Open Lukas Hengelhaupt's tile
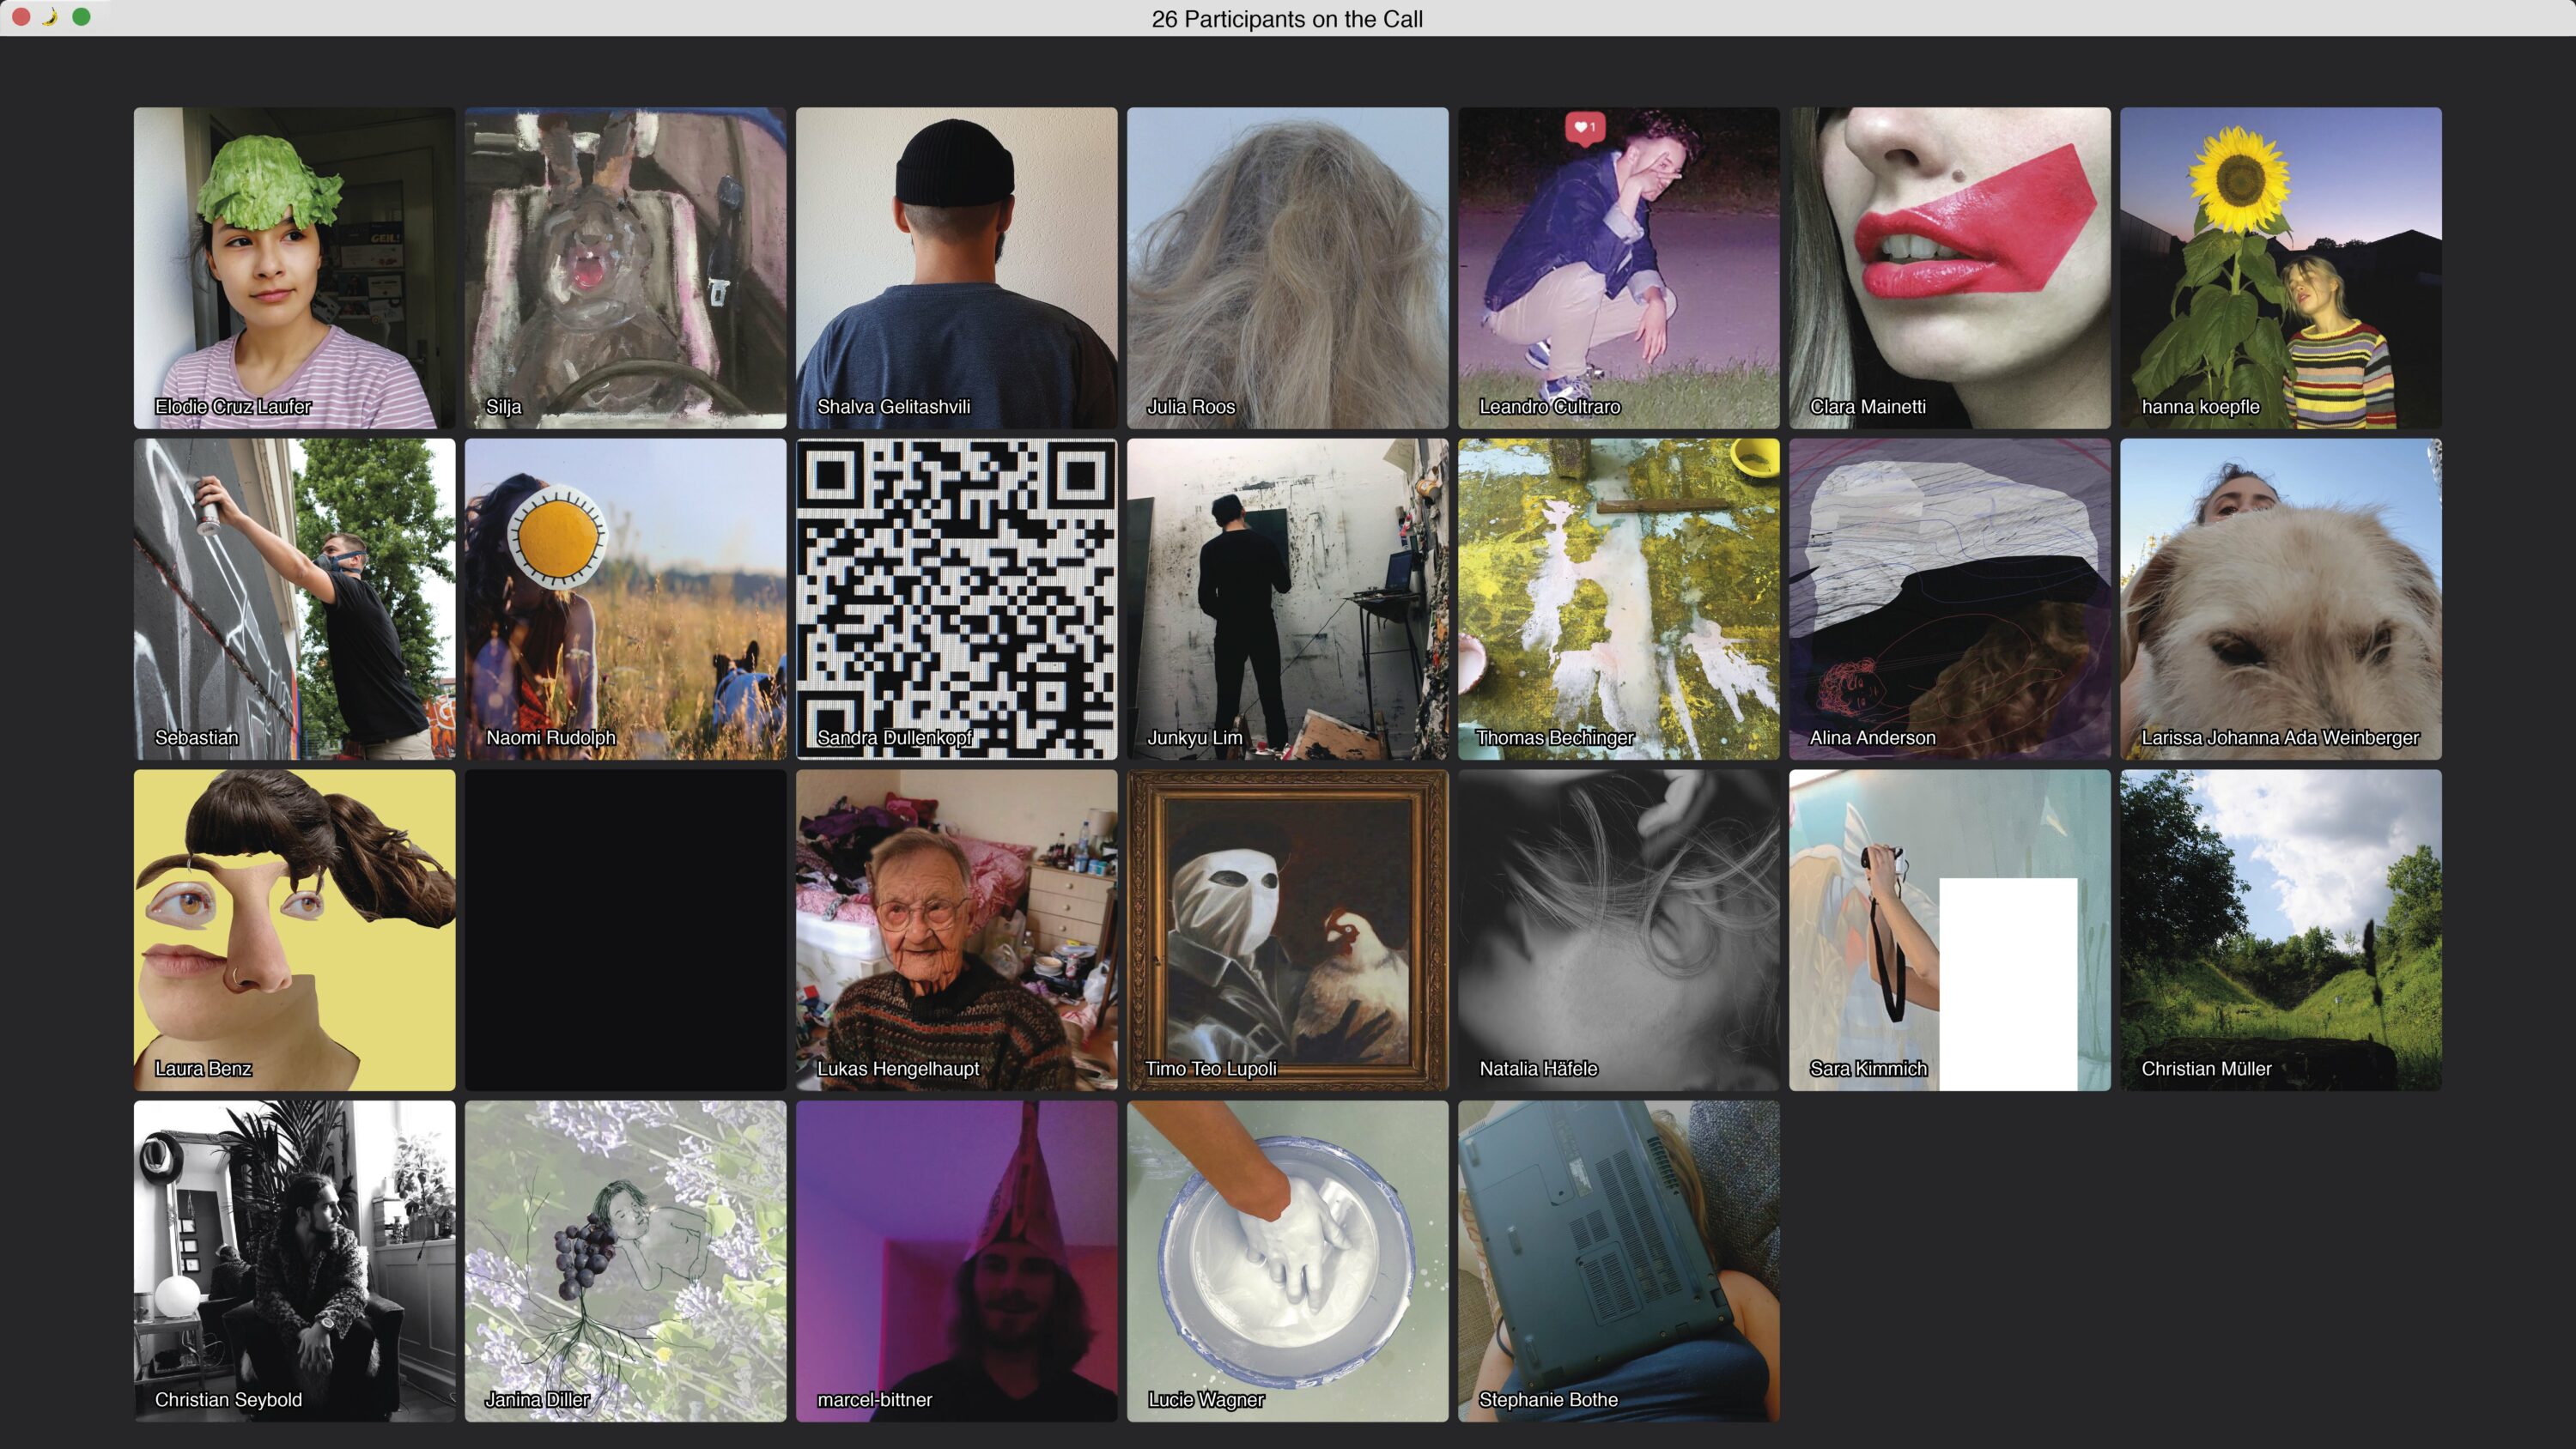 956,930
